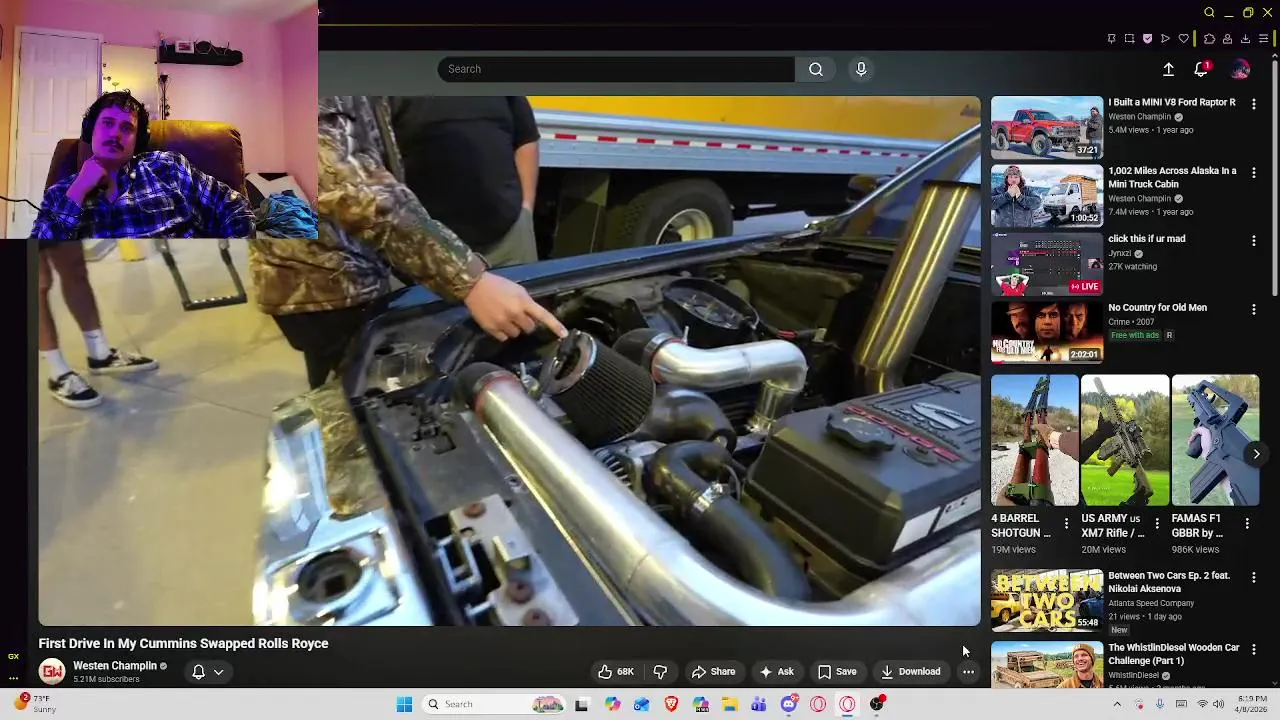Image resolution: width=1280 pixels, height=720 pixels.
Task: Open options for FAMAS F1 short
Action: (1247, 524)
